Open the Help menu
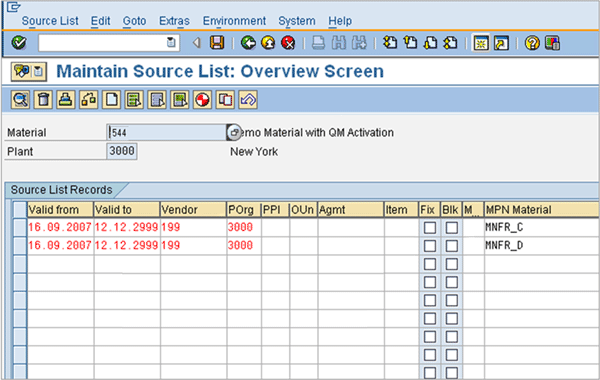Screen dimensions: 600x380 340,21
